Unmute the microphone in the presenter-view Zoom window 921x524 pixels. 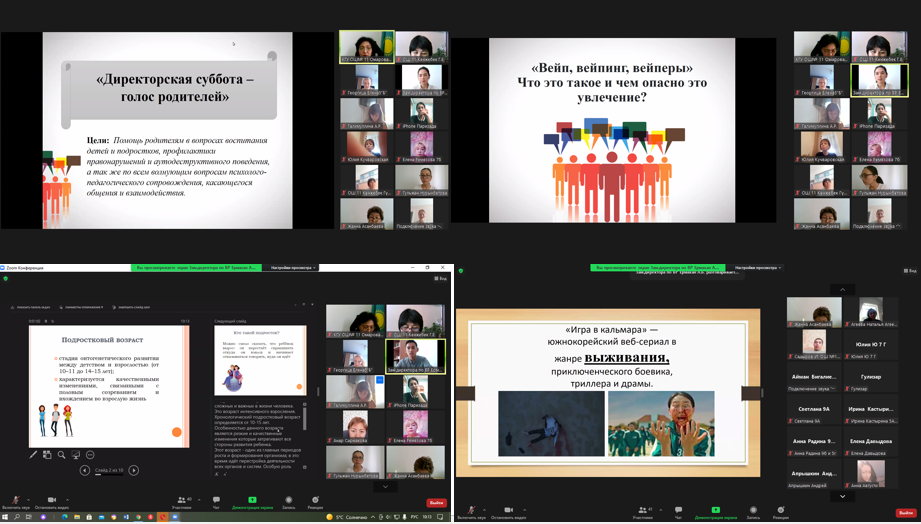coord(15,501)
